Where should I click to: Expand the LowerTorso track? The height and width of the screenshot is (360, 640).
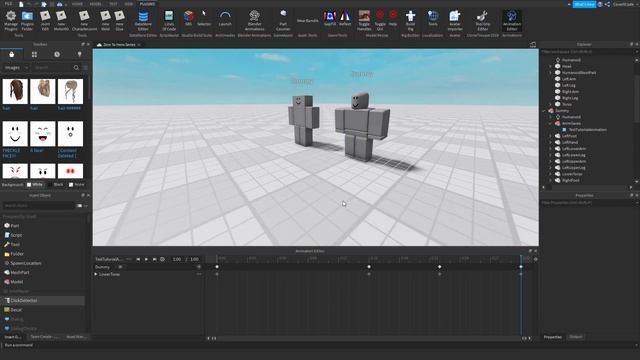click(96, 274)
